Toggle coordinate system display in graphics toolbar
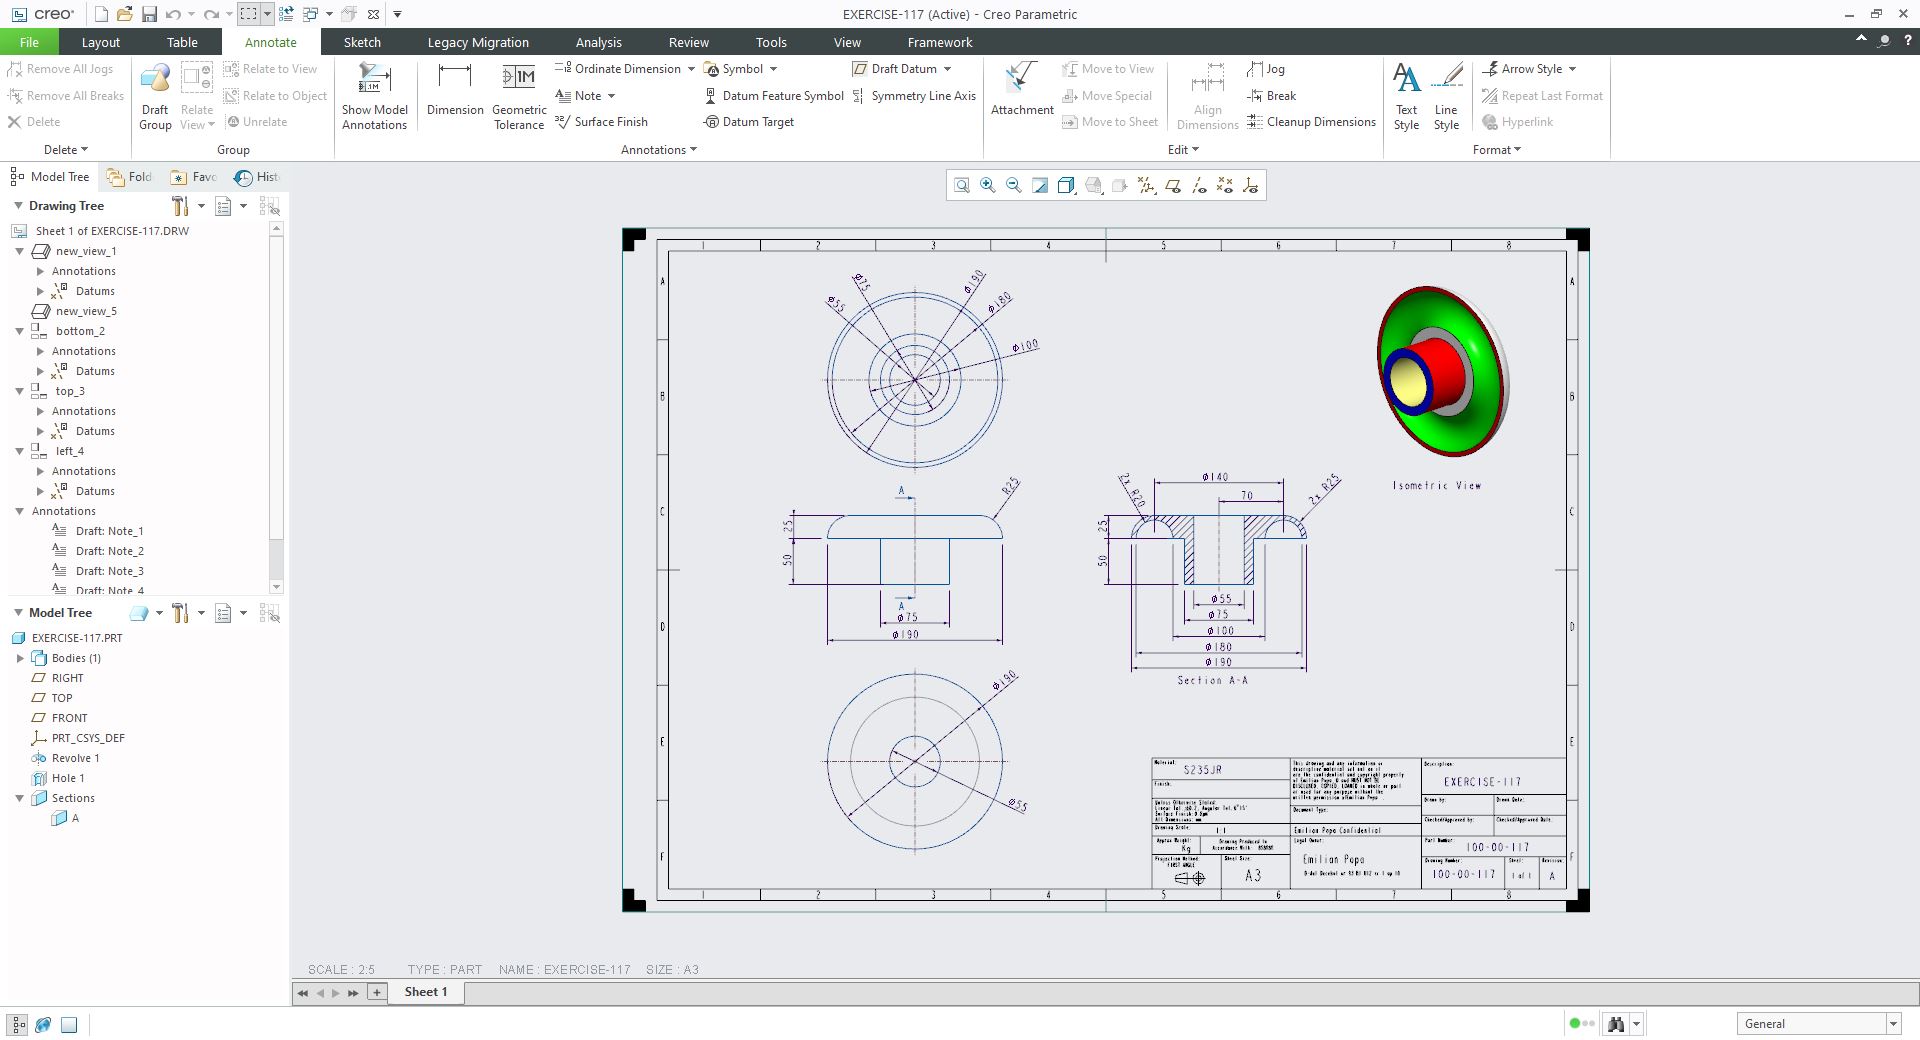 point(1250,186)
